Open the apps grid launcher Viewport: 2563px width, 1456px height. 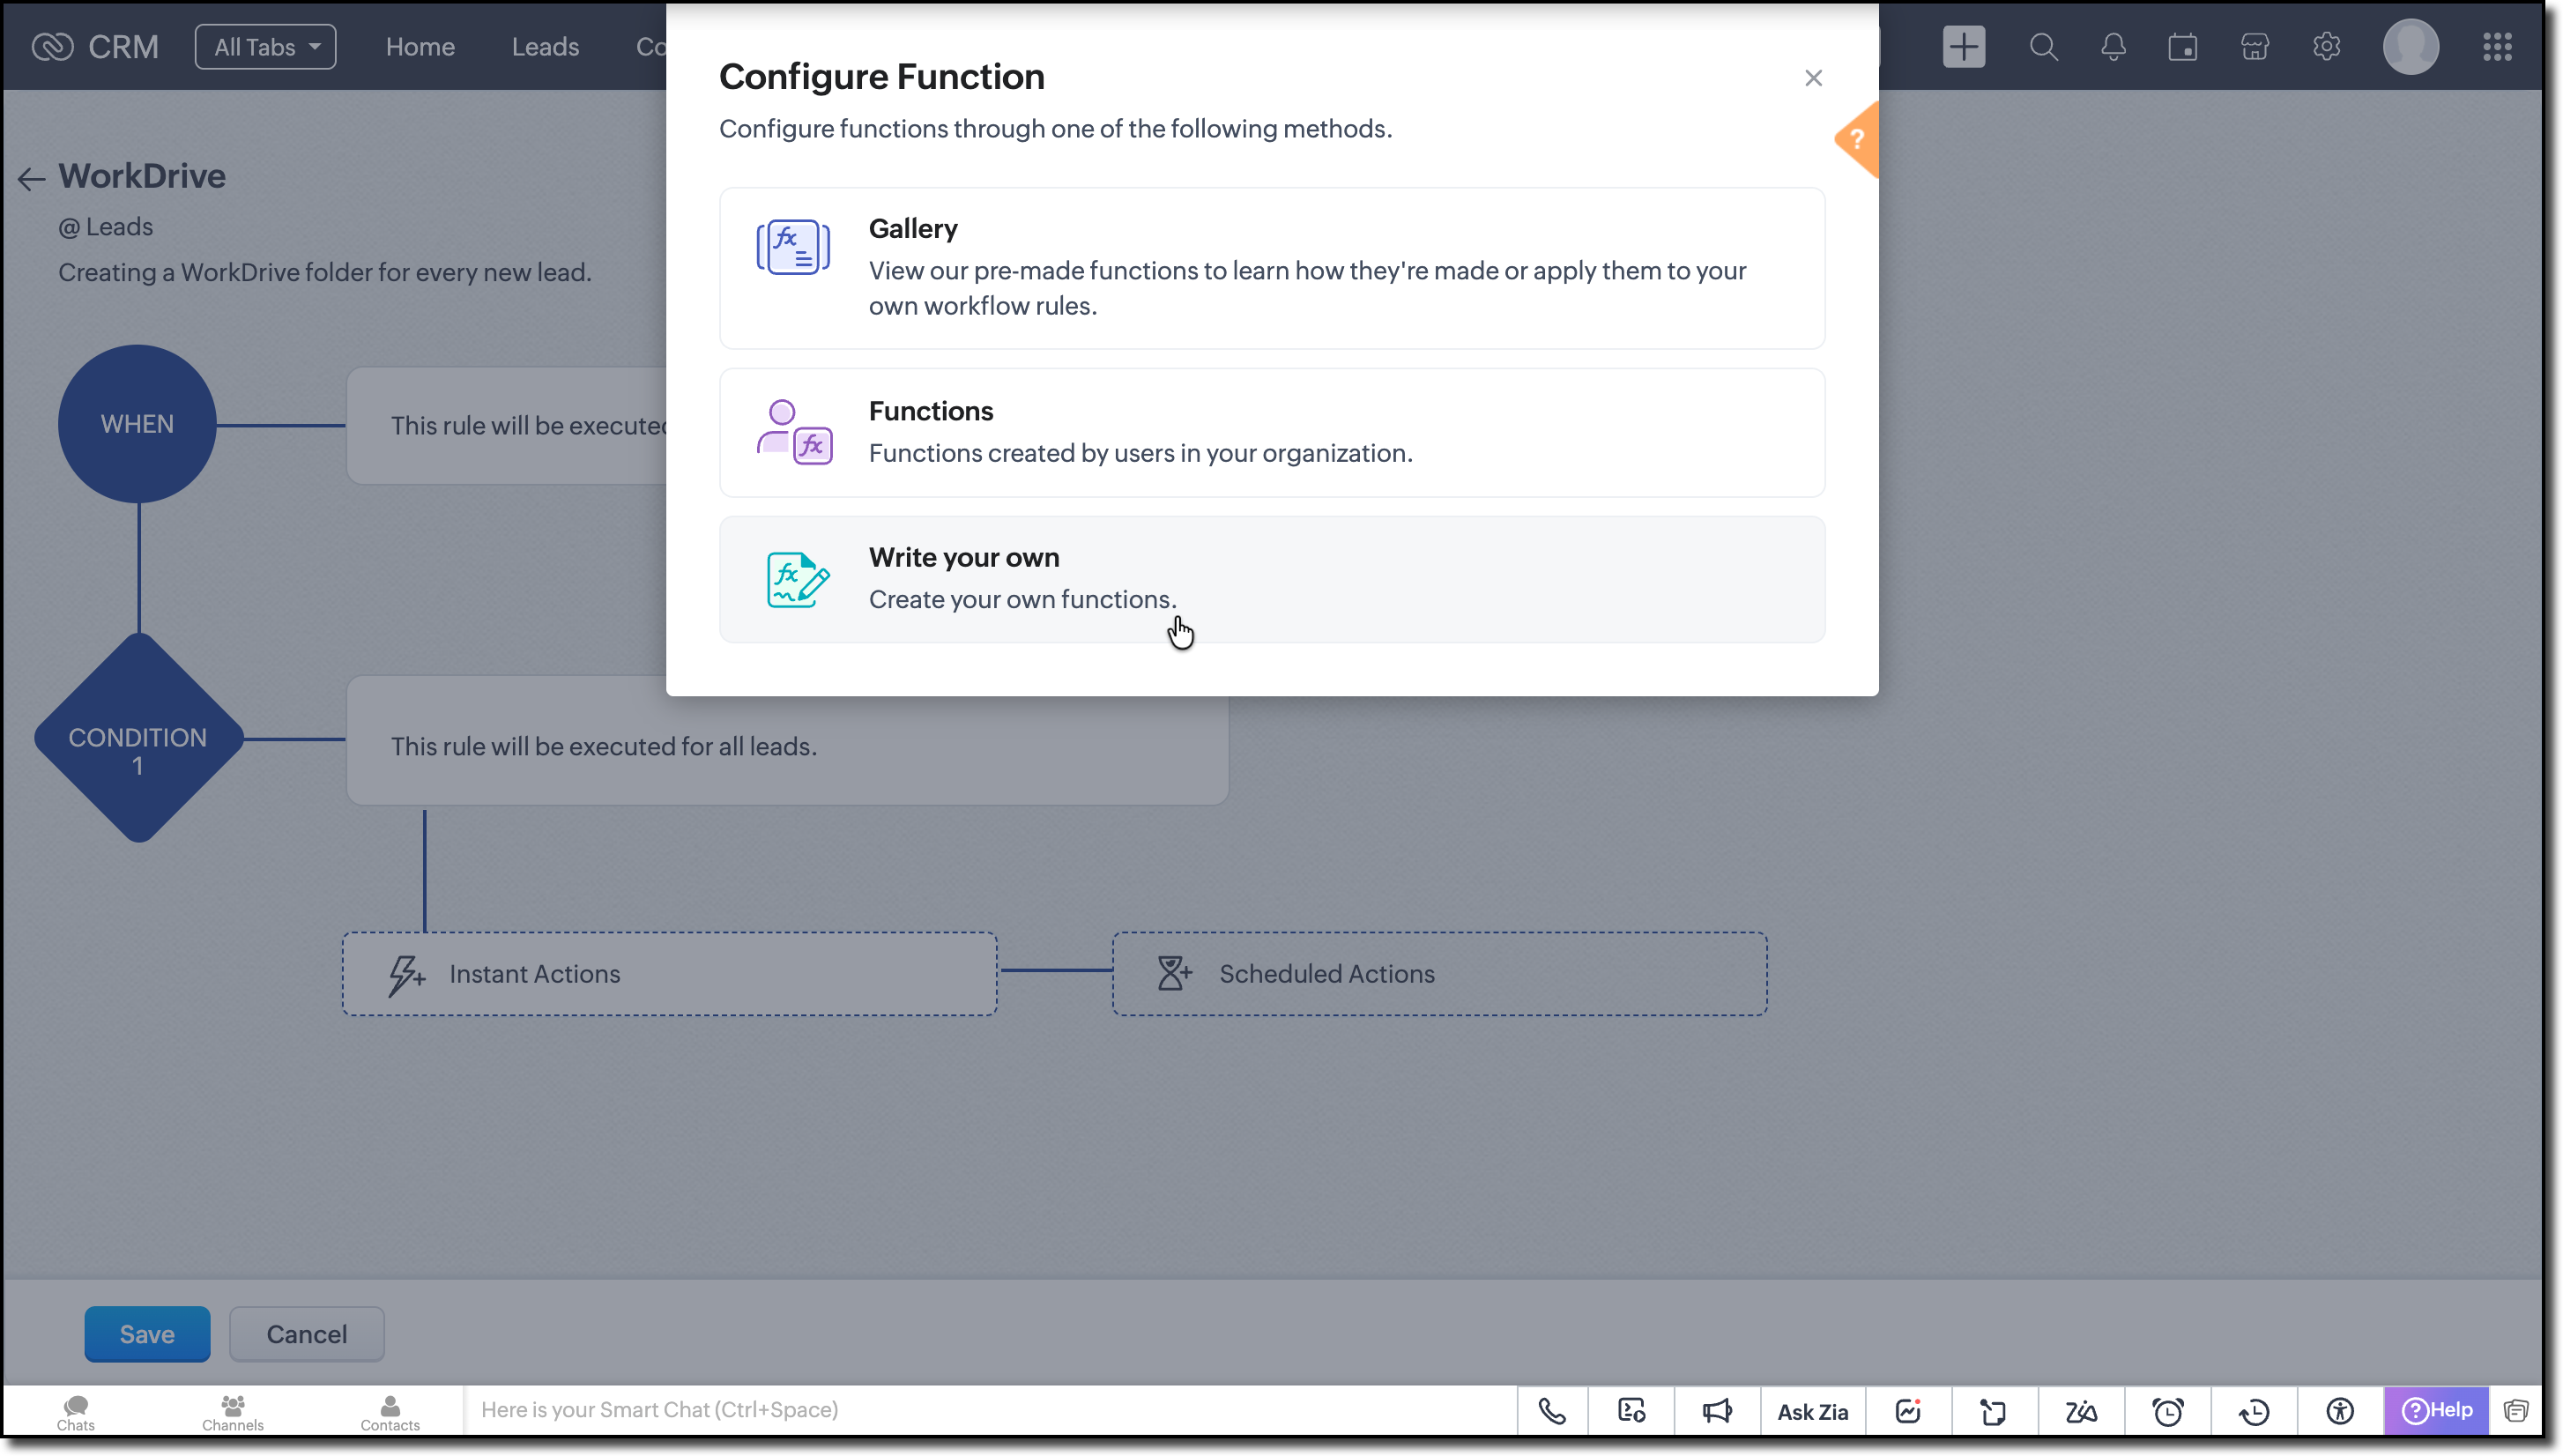pos(2497,47)
